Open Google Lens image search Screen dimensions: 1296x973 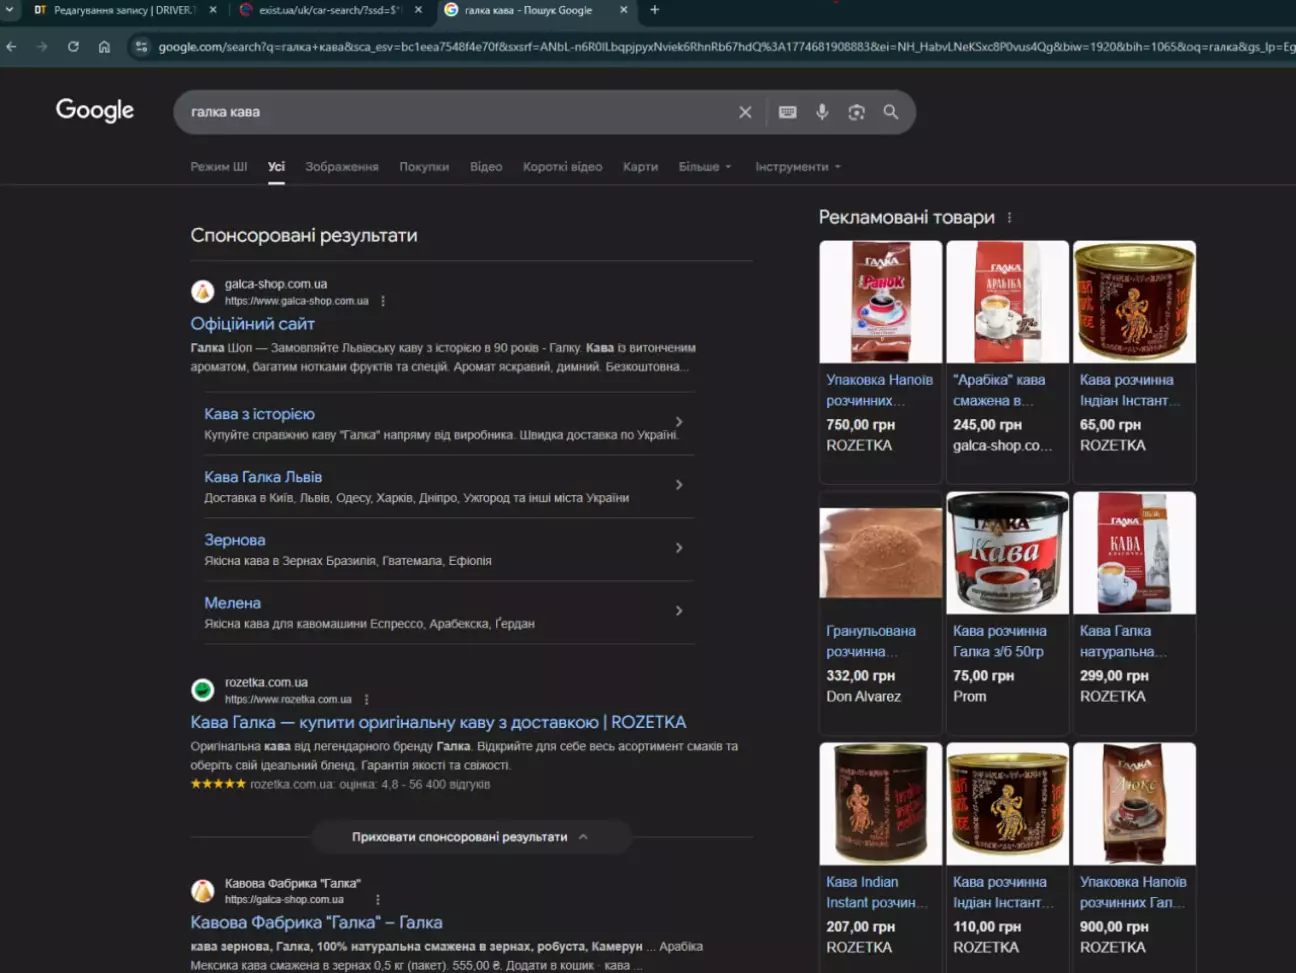pos(856,112)
